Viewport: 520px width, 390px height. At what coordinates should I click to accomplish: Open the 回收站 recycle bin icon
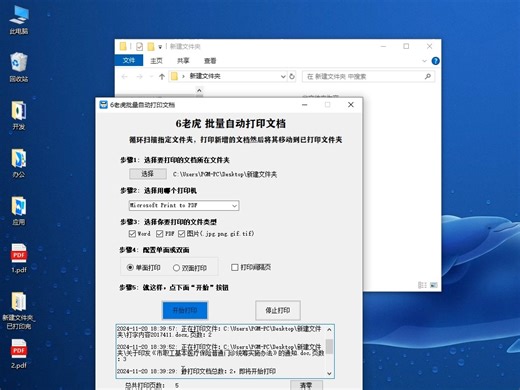tap(19, 67)
